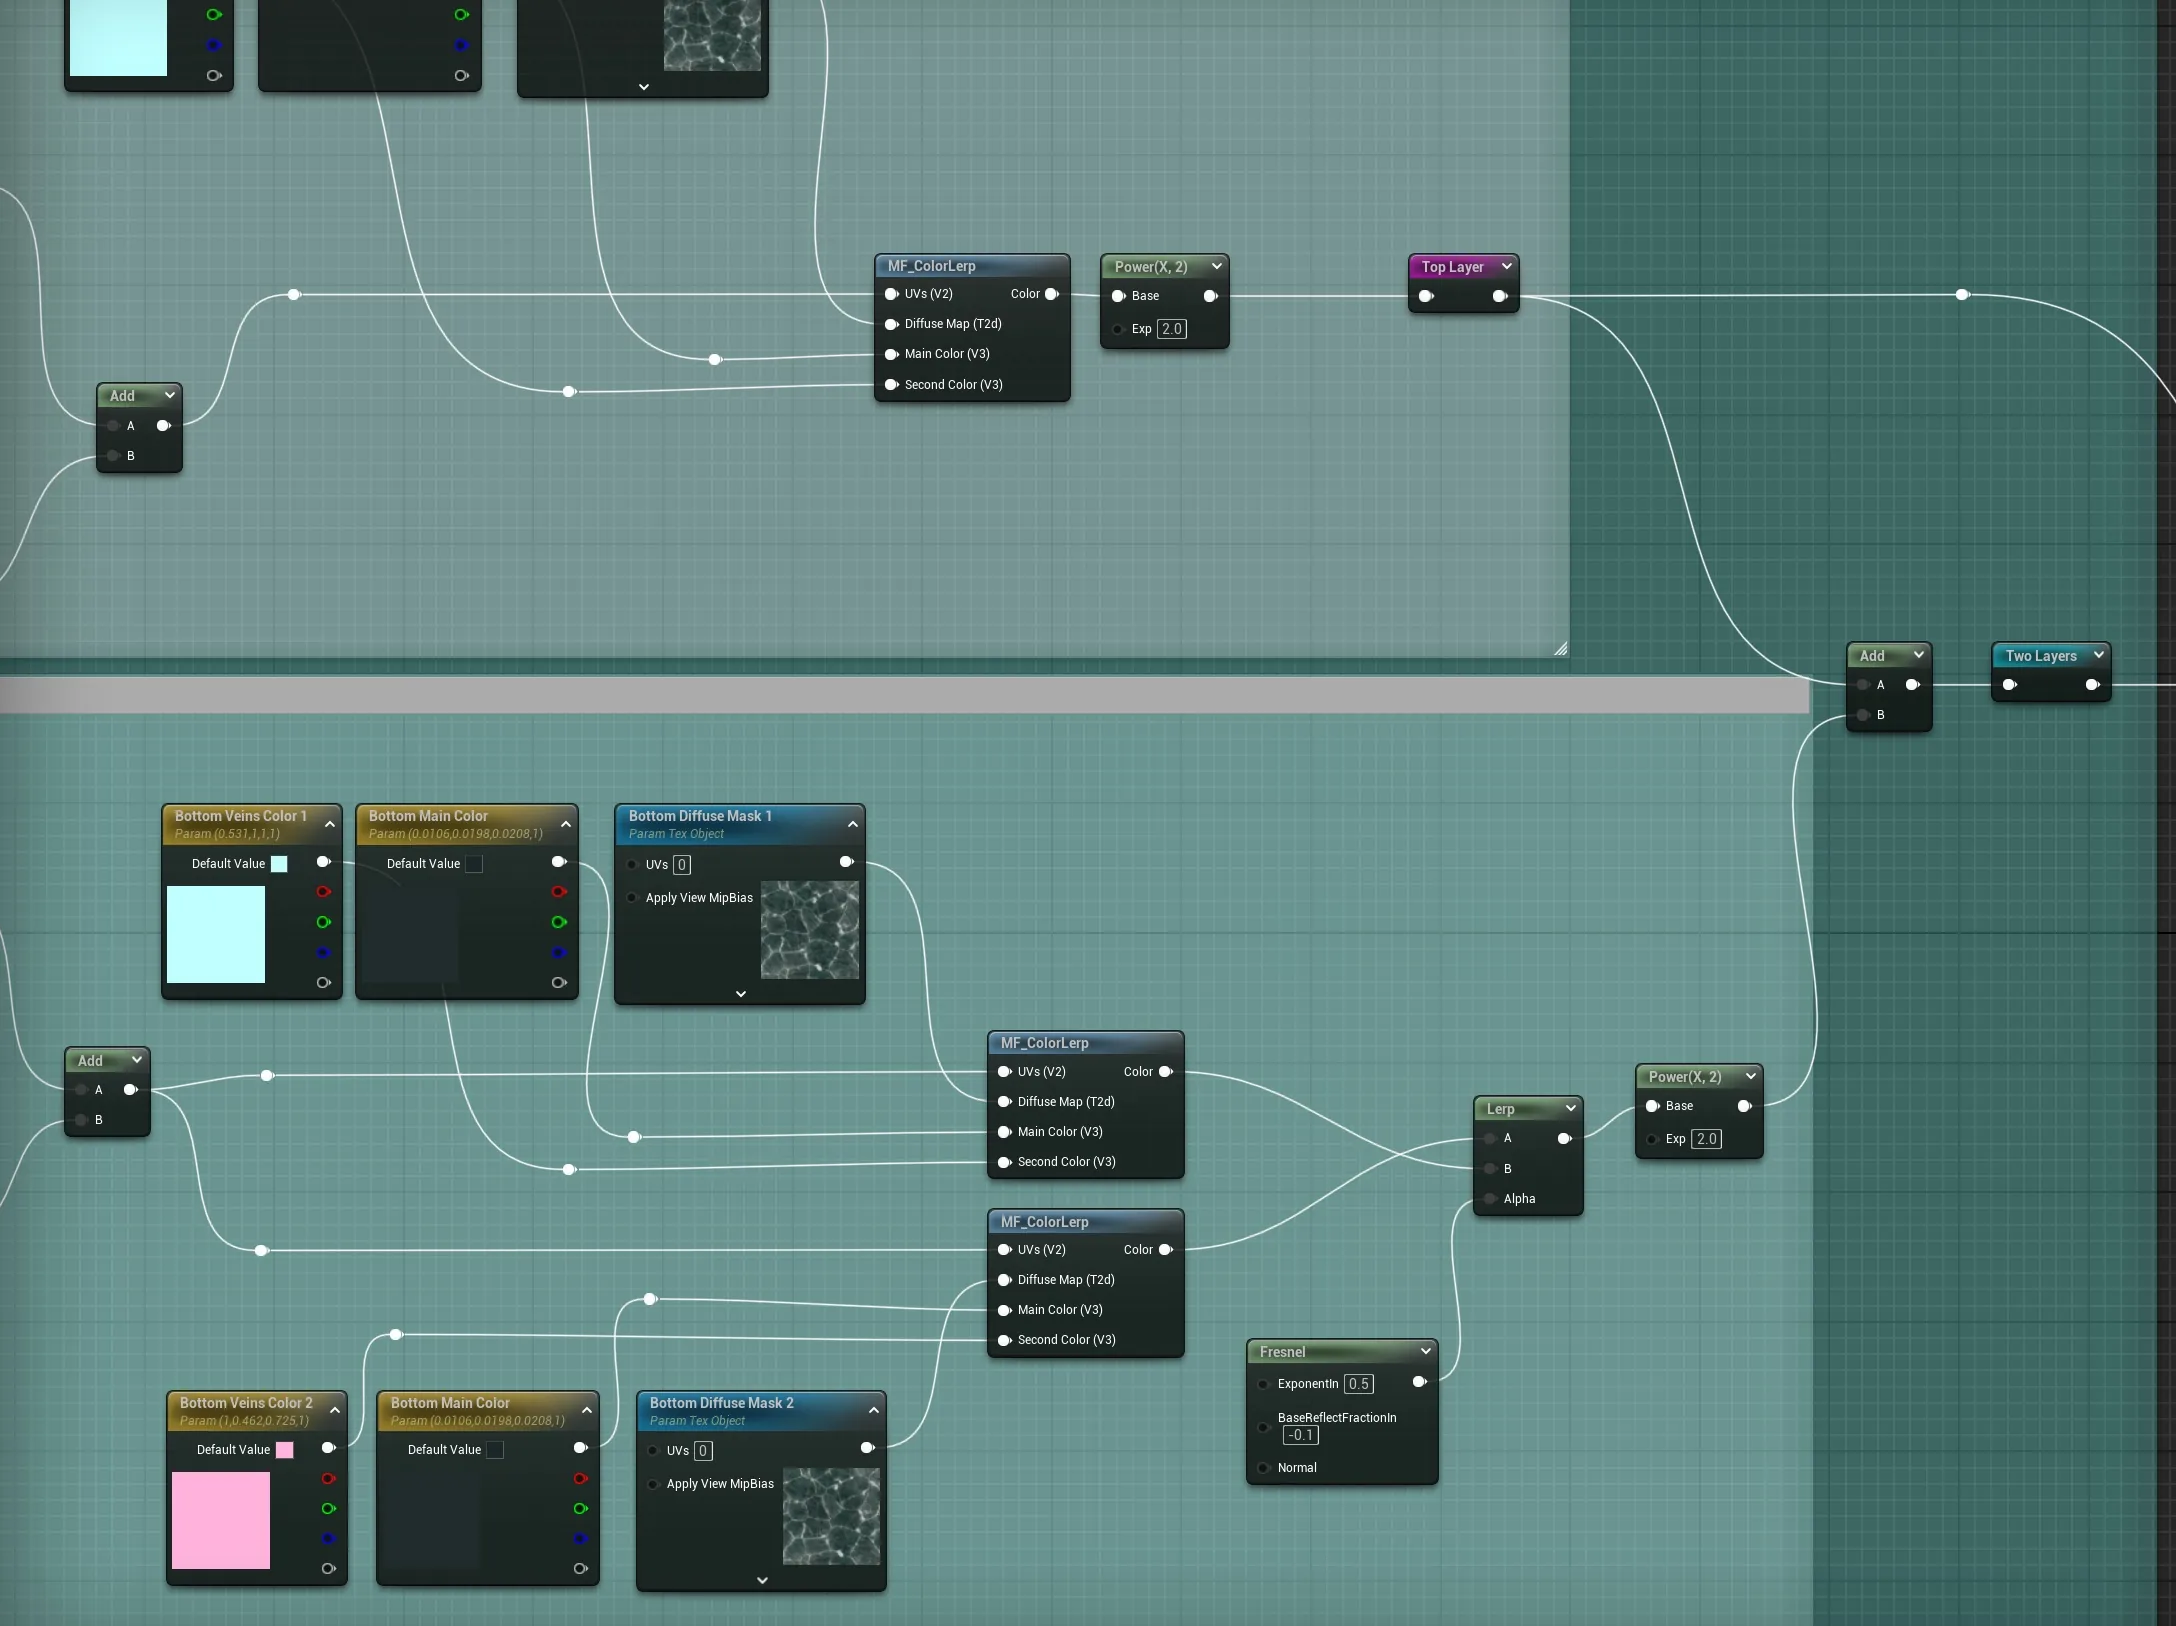Click ExponentIn value field on Fresnel node

(1359, 1384)
